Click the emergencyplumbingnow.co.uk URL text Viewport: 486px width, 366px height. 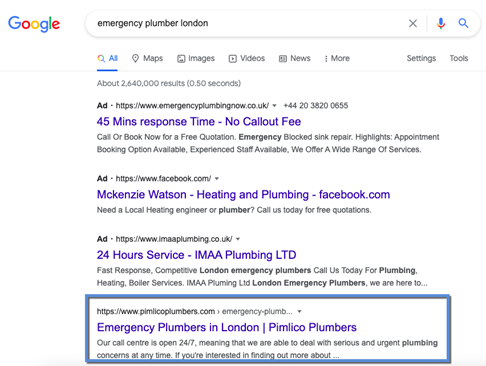[192, 106]
